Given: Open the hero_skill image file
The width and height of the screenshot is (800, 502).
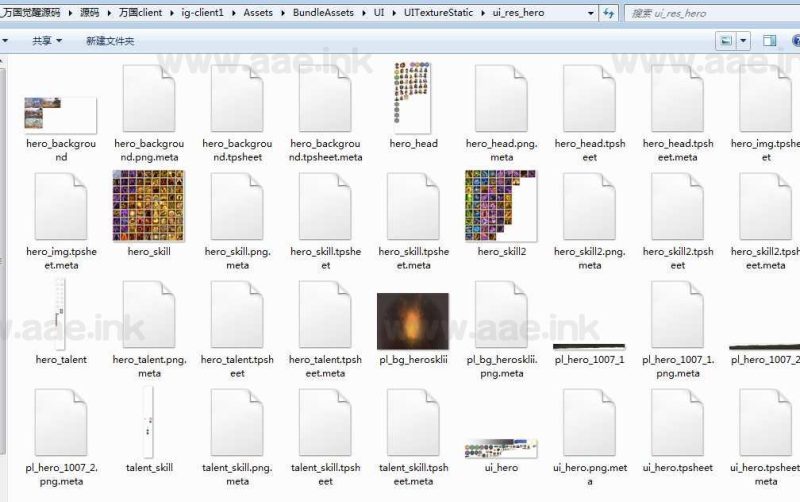Looking at the screenshot, I should pyautogui.click(x=149, y=205).
